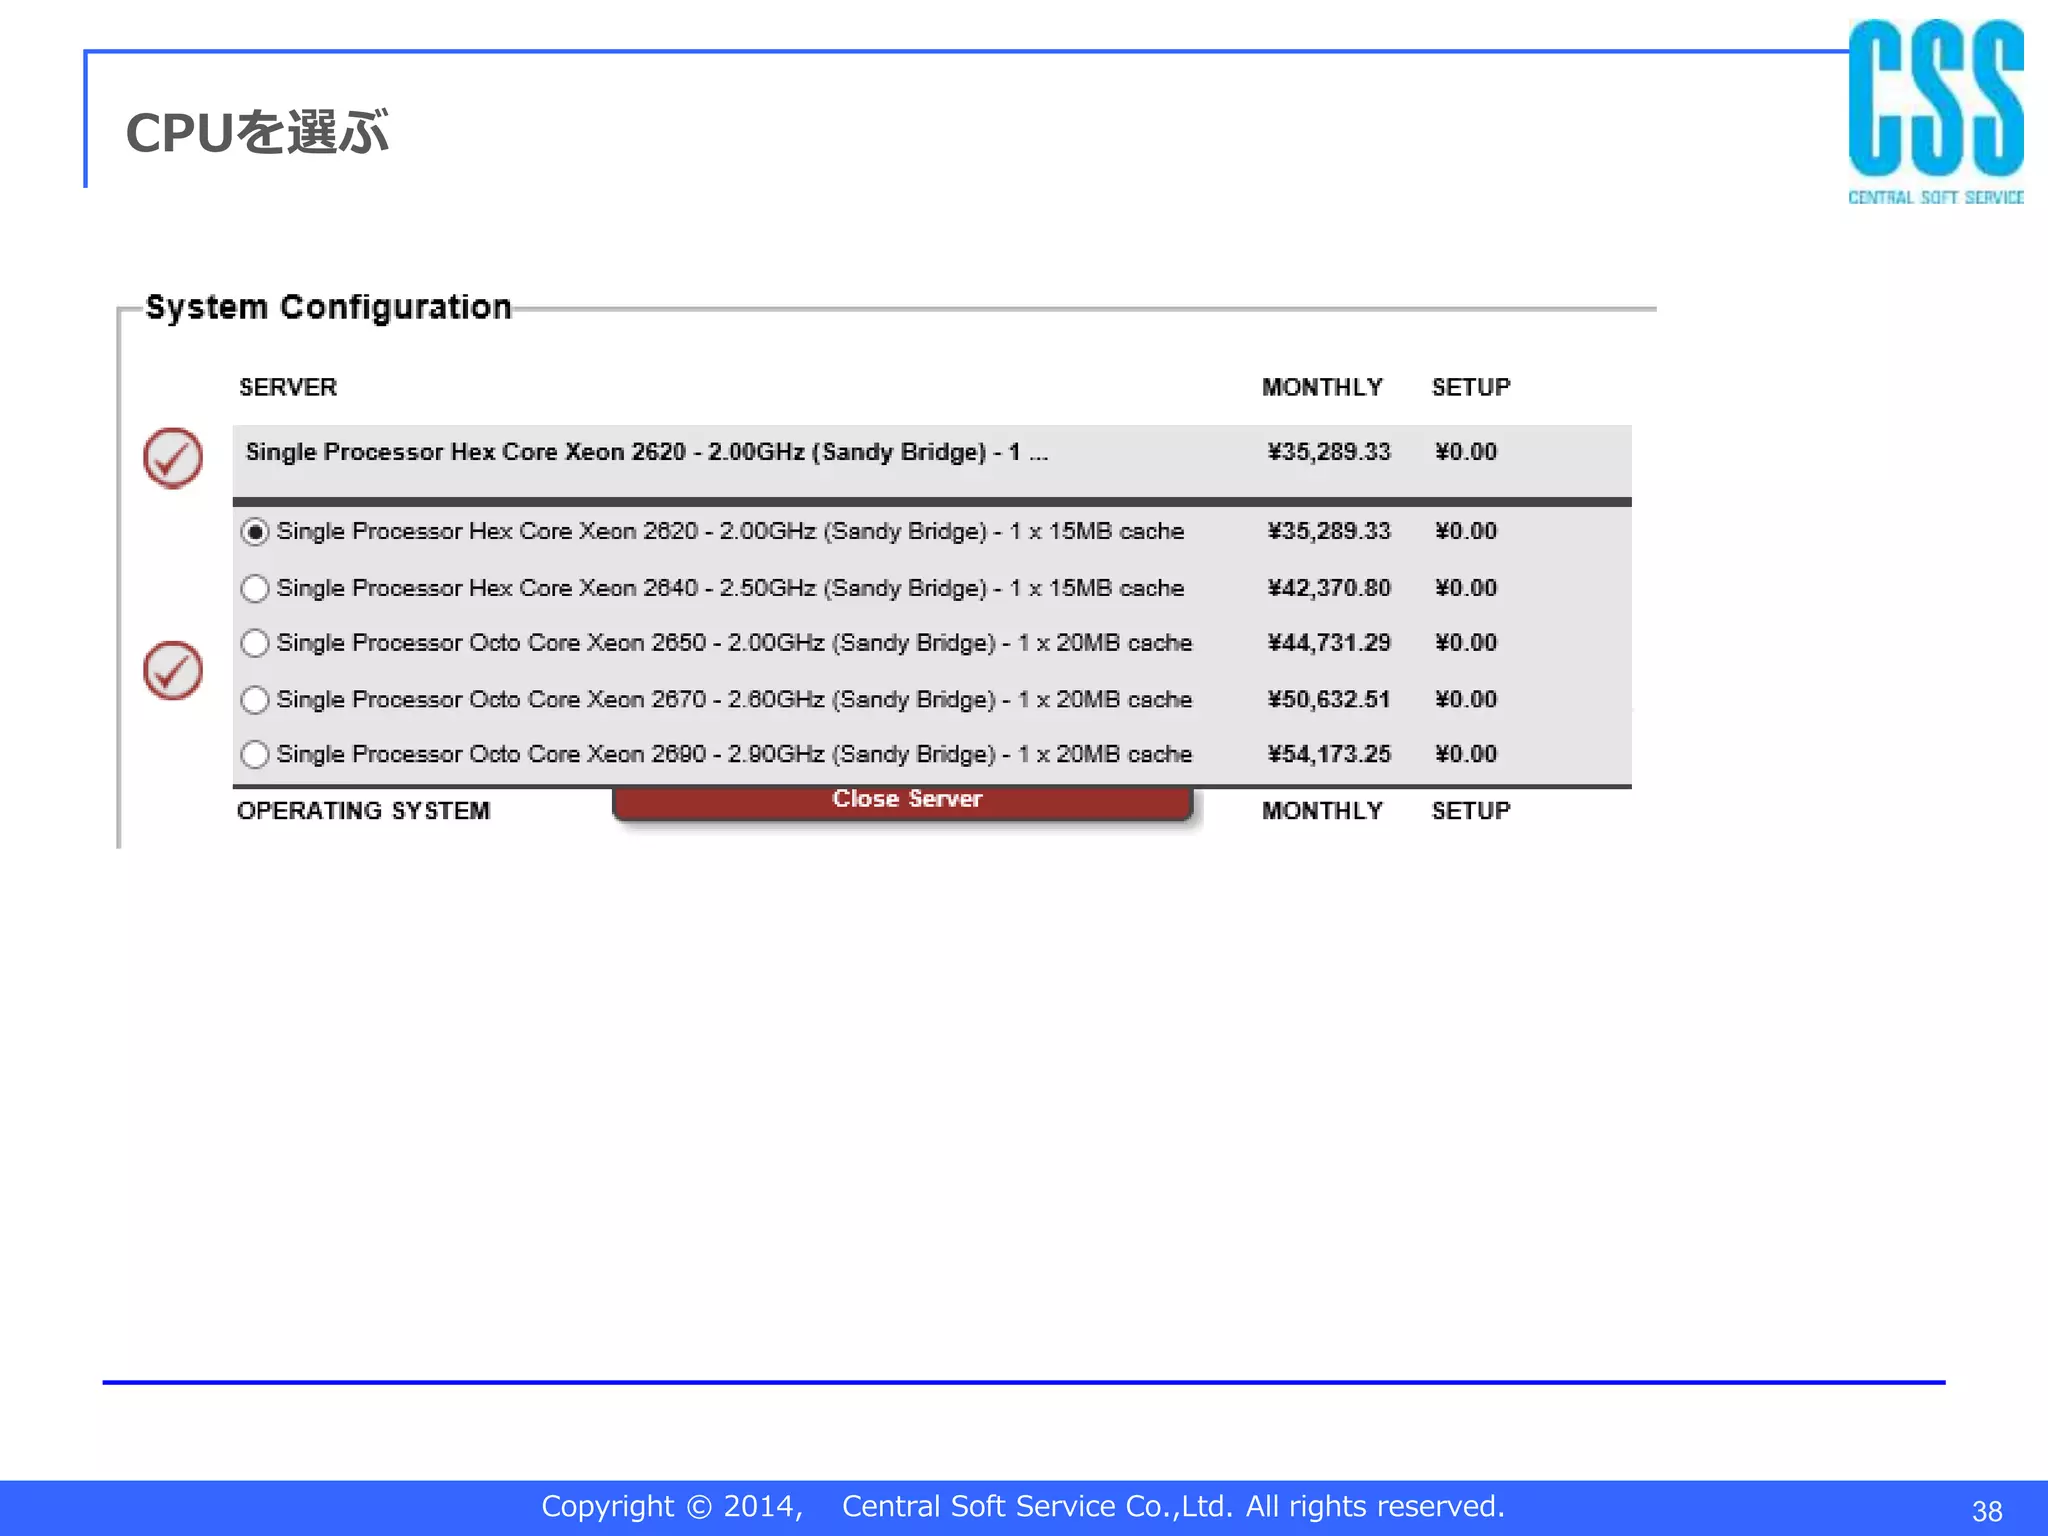Click the red checkmark icon beside the processor list
This screenshot has height=1536, width=2048.
coord(173,670)
